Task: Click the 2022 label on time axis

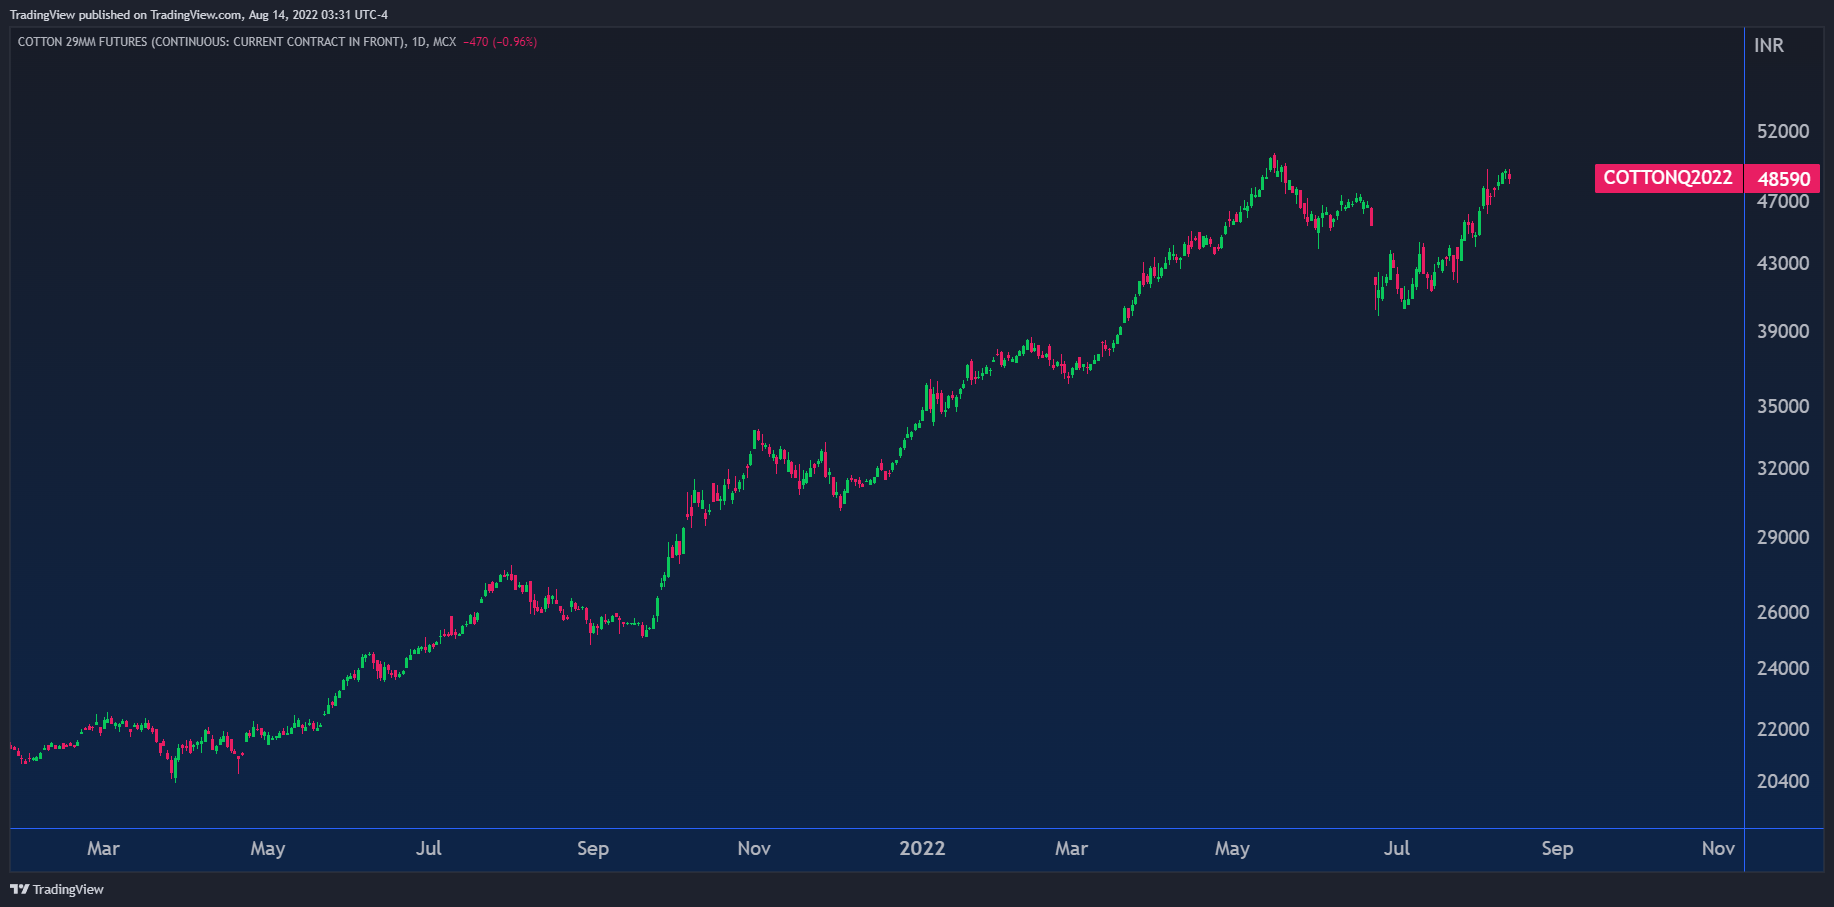Action: 922,848
